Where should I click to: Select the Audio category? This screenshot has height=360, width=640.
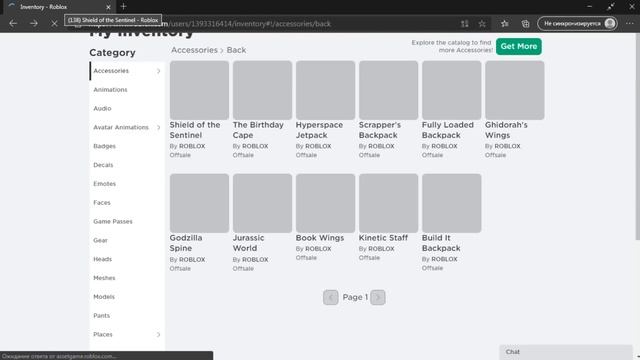(x=102, y=109)
